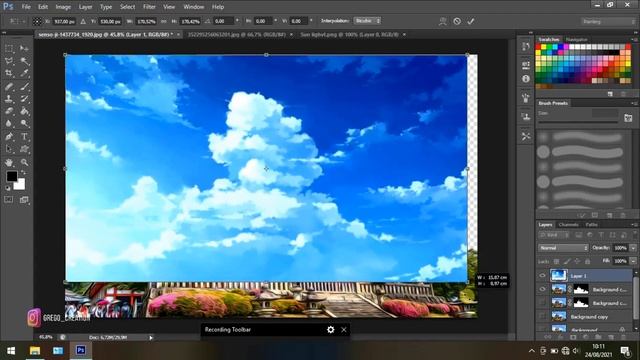Select the Blur tool
The image size is (640, 360).
point(9,123)
